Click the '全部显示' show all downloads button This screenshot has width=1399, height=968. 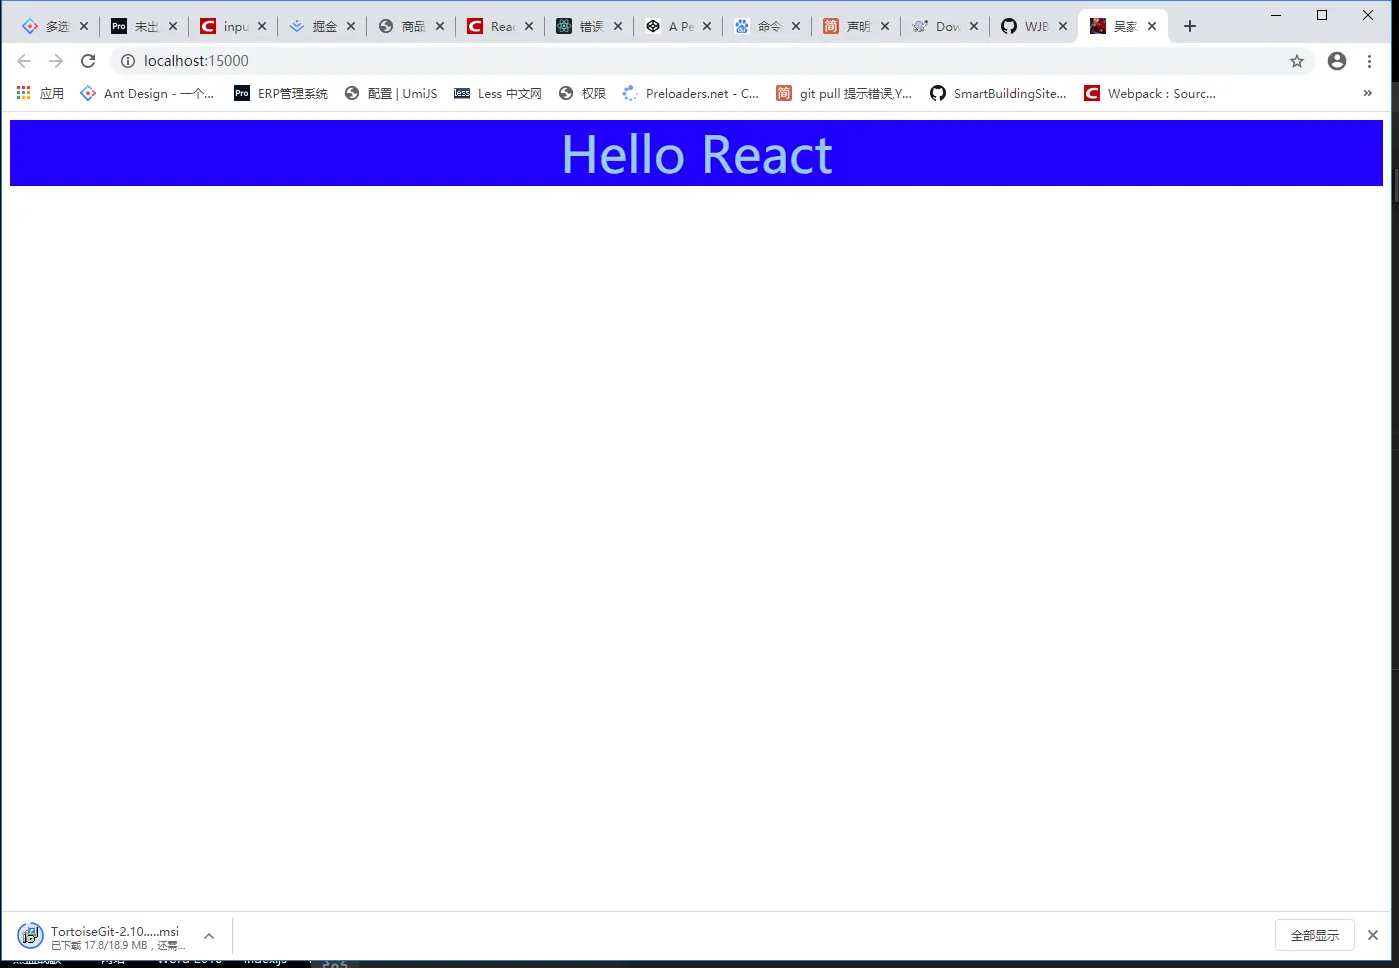click(1315, 935)
